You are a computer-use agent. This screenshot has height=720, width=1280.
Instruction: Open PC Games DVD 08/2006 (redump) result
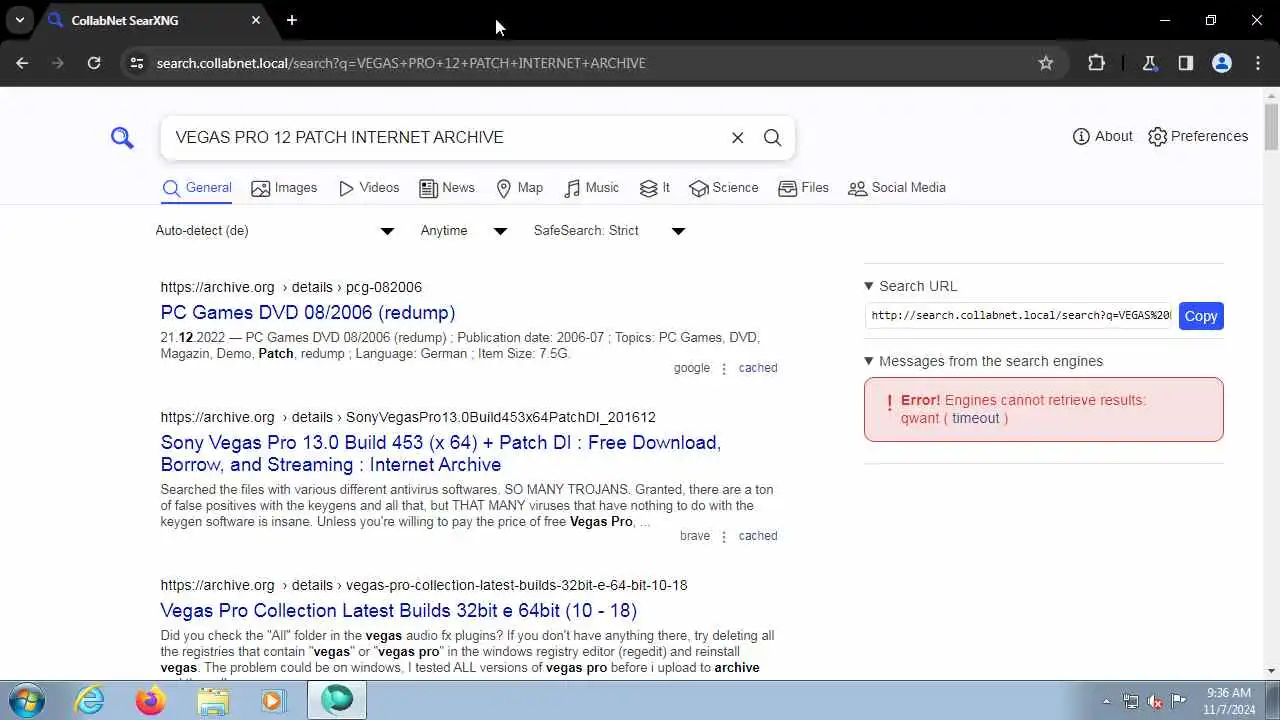click(x=308, y=313)
